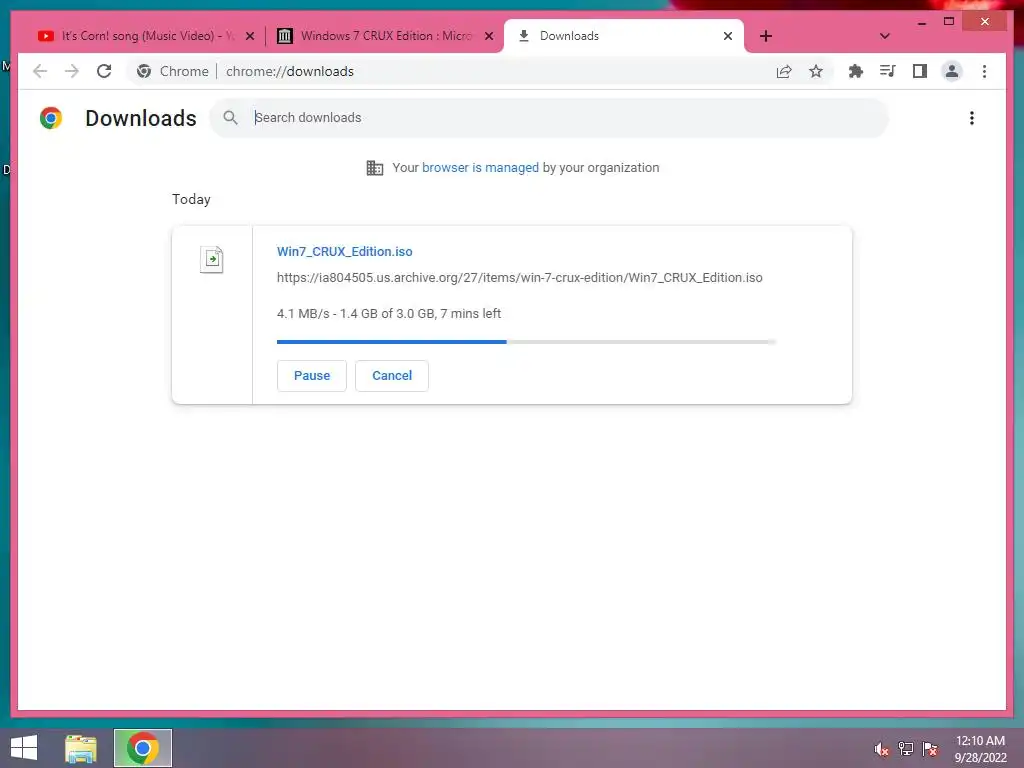Click the Chrome logo beside Downloads heading

(51, 118)
